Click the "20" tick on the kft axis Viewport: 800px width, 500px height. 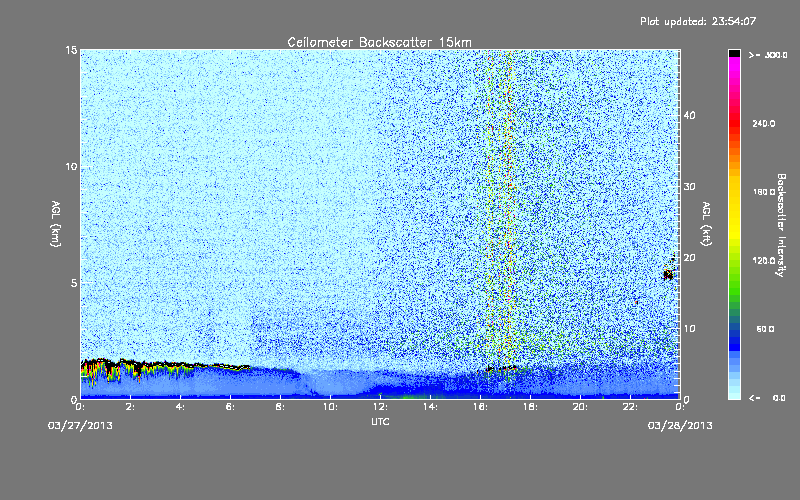pyautogui.click(x=690, y=258)
